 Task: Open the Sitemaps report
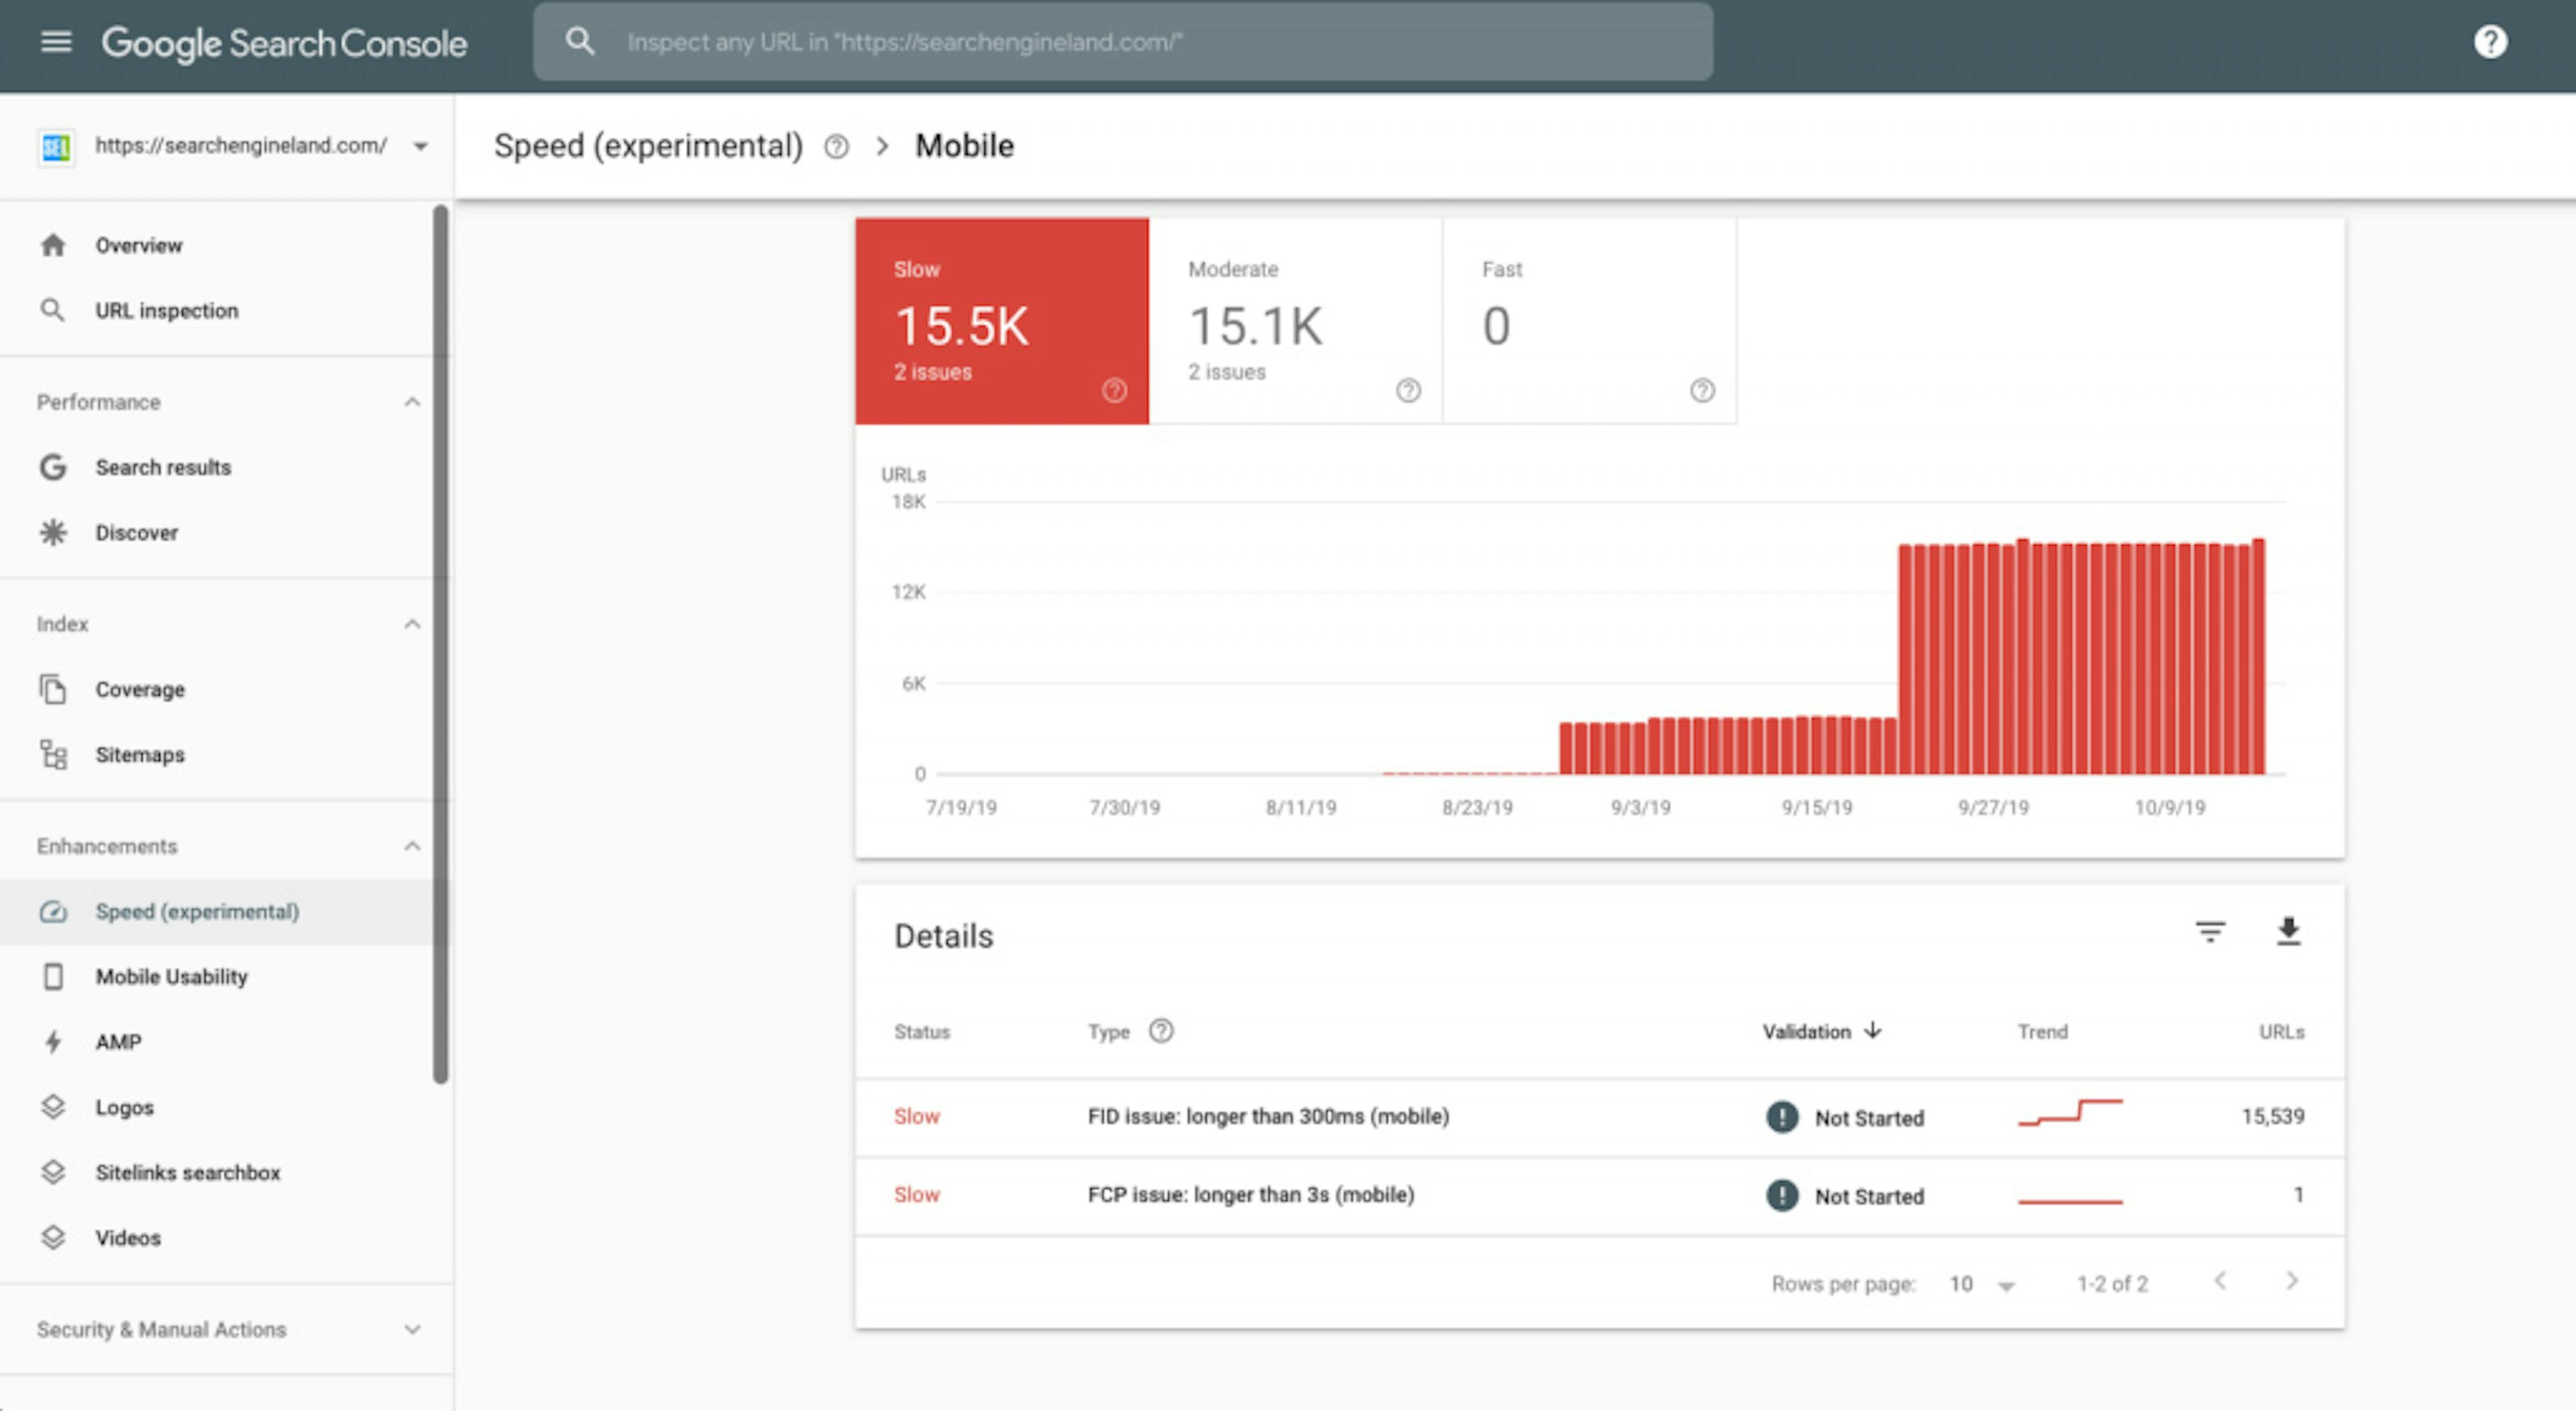tap(139, 754)
